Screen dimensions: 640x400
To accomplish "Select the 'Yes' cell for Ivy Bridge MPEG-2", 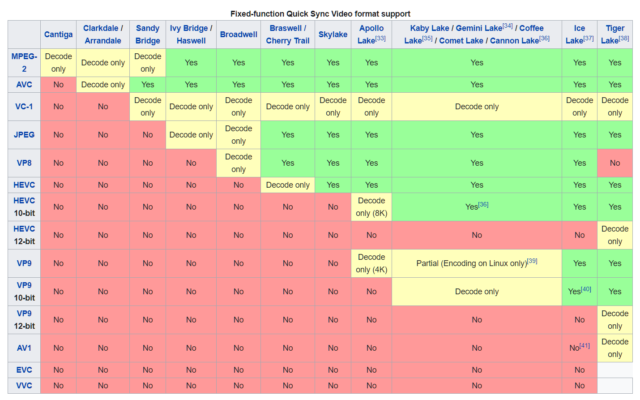I will pos(191,62).
